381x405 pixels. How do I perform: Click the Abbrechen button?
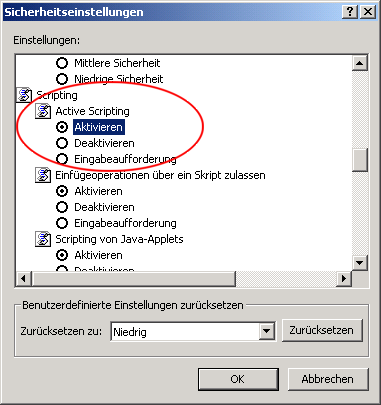[x=328, y=379]
